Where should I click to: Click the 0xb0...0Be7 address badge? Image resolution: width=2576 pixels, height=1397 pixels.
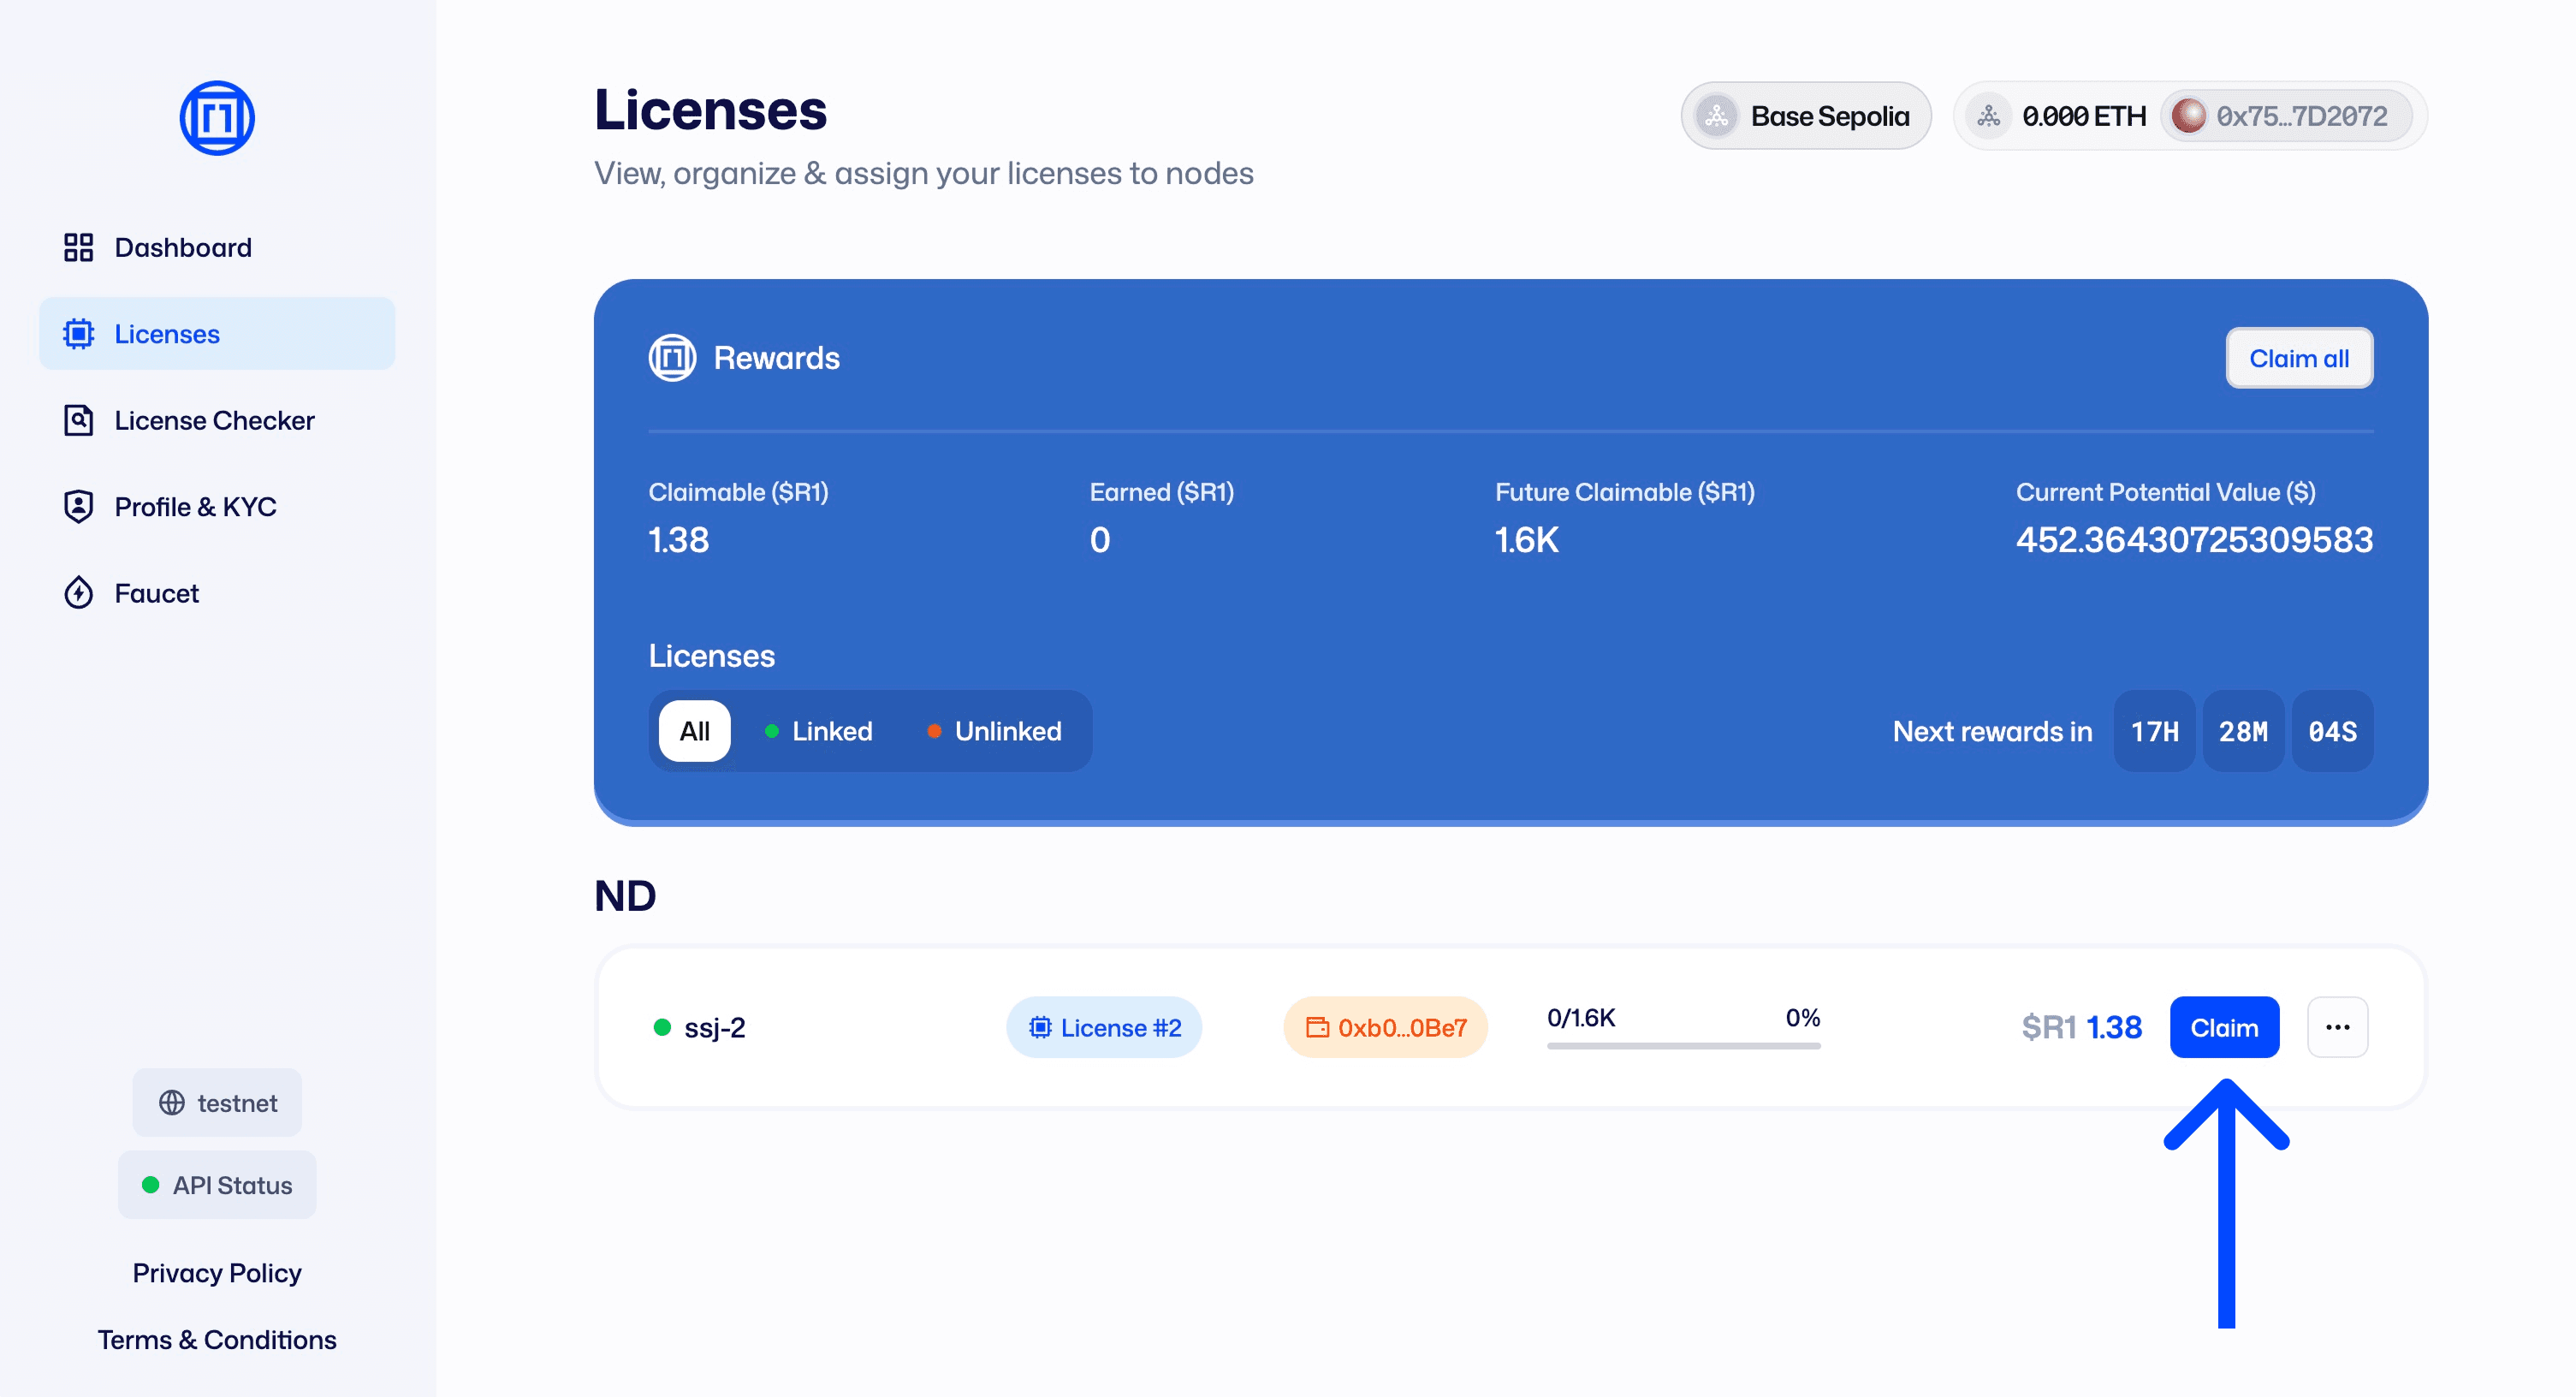coord(1385,1027)
